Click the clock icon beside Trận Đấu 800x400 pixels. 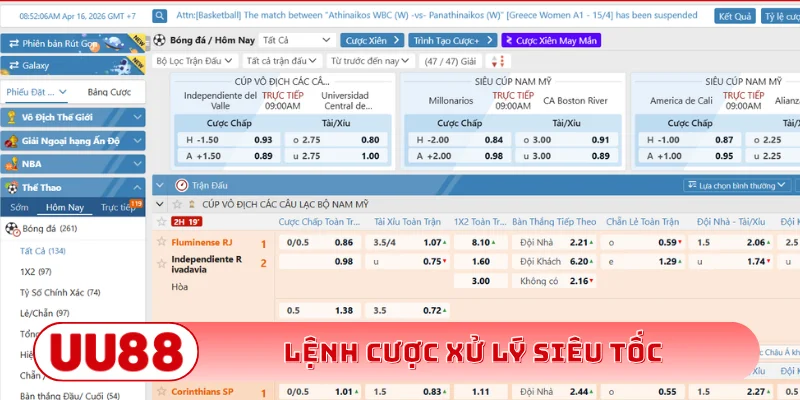[x=182, y=185]
